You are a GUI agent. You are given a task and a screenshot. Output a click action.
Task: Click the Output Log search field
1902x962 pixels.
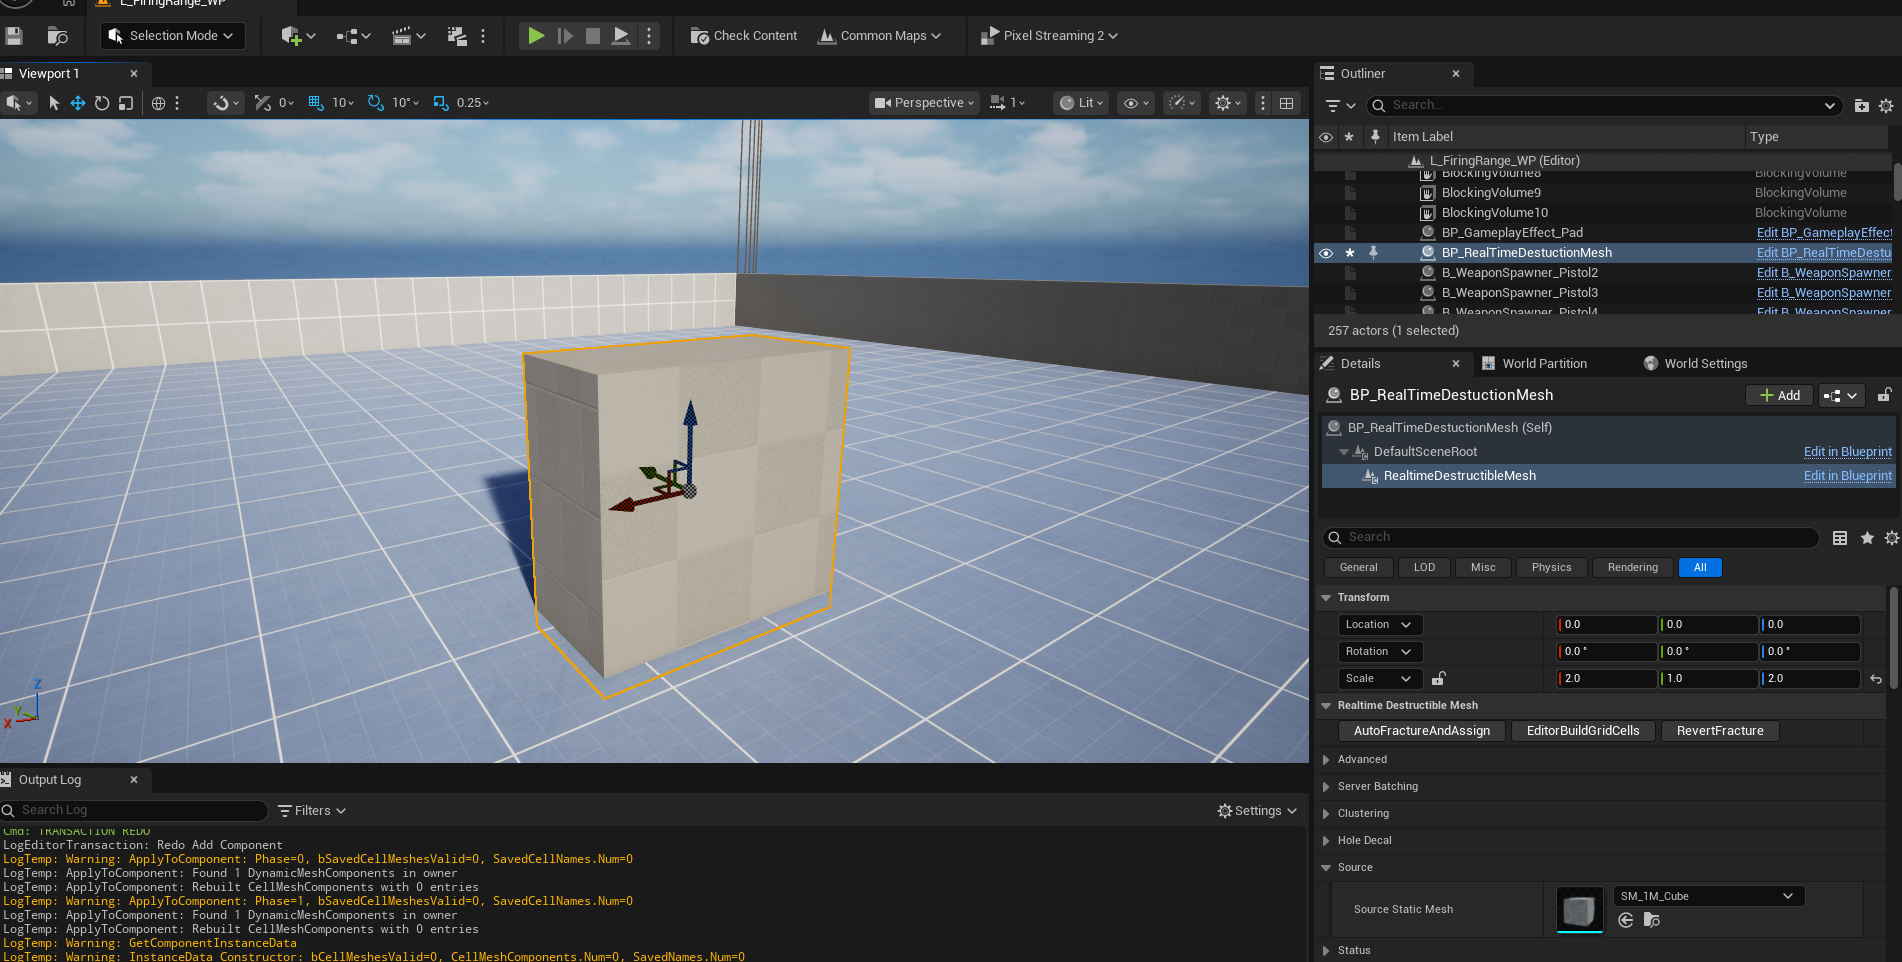140,810
